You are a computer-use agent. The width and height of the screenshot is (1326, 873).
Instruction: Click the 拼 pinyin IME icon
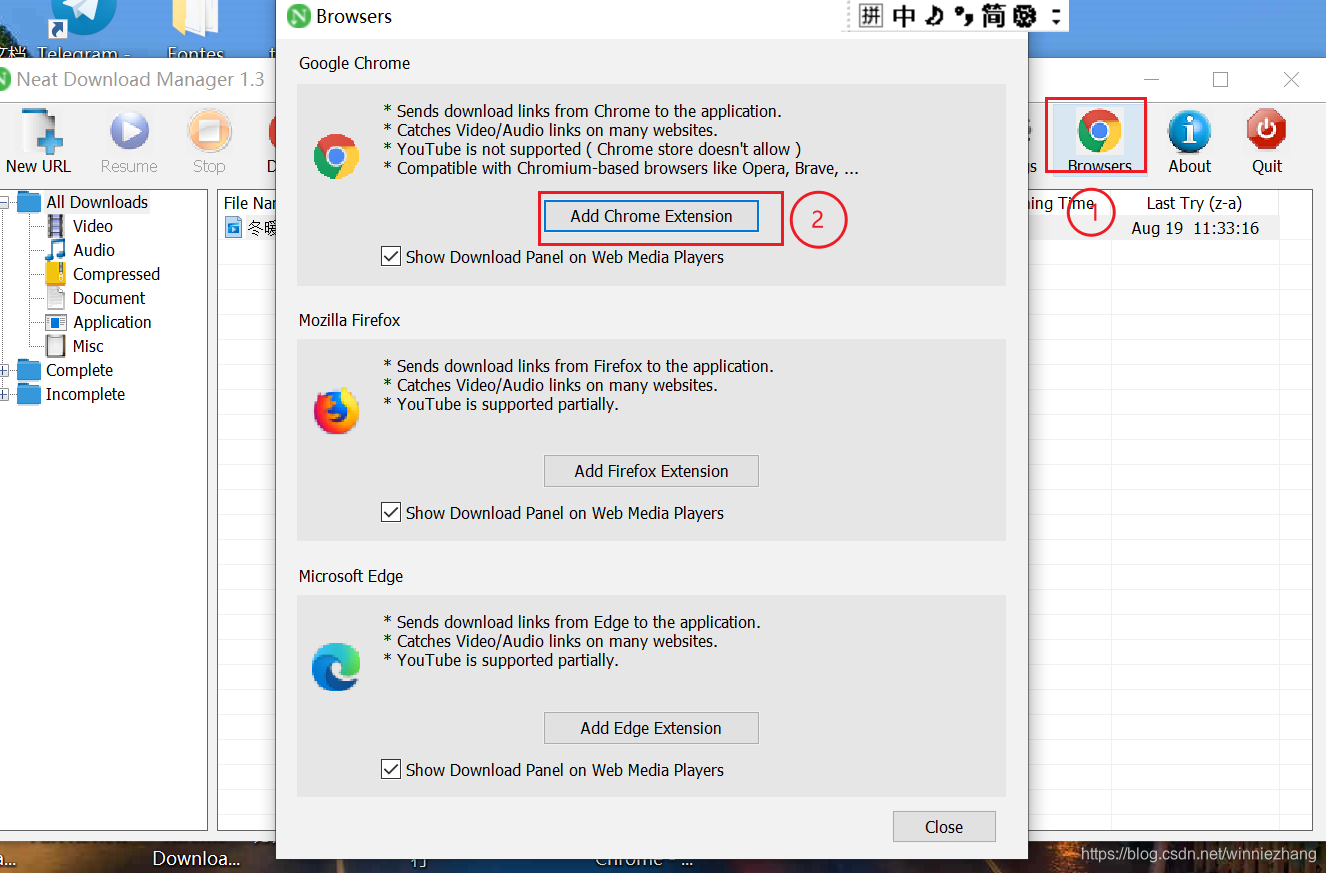871,16
